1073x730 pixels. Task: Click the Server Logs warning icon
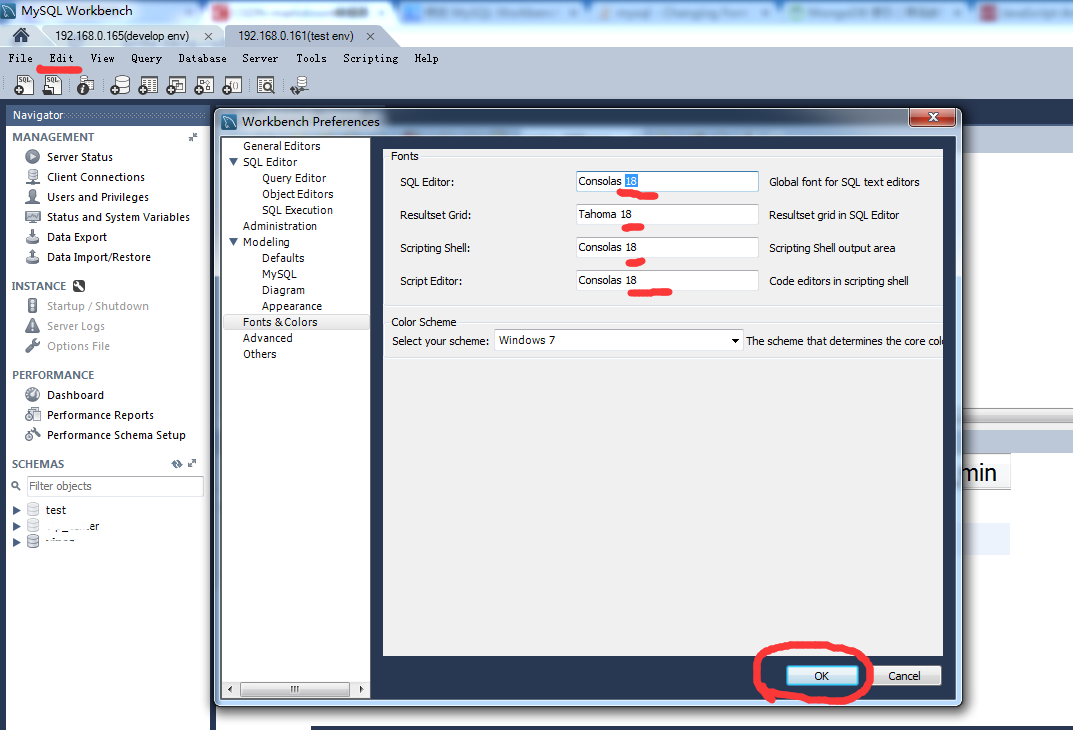click(32, 326)
